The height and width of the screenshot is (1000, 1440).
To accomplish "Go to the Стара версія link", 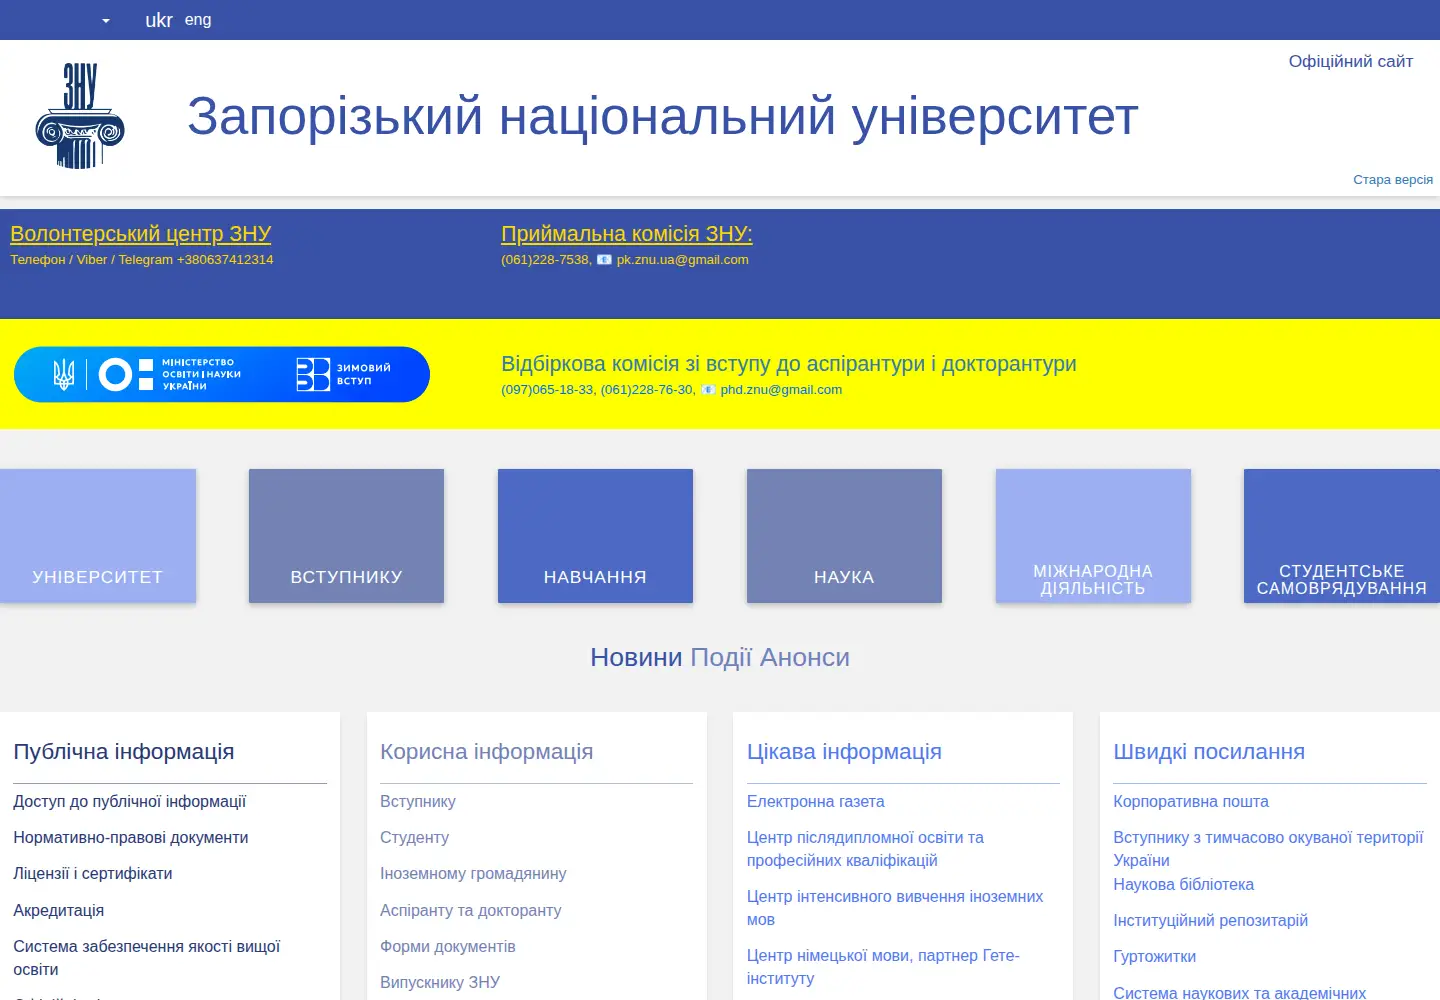I will (1393, 180).
